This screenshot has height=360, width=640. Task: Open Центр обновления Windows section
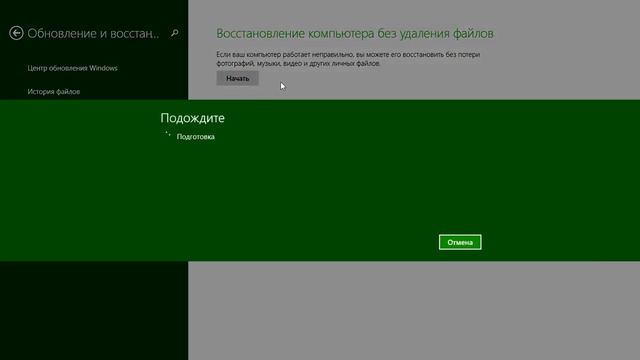pos(72,68)
